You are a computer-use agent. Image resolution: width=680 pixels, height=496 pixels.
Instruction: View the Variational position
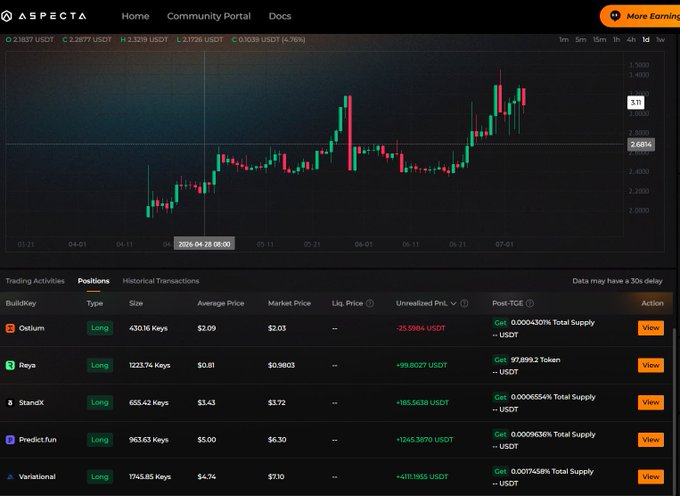coord(651,476)
